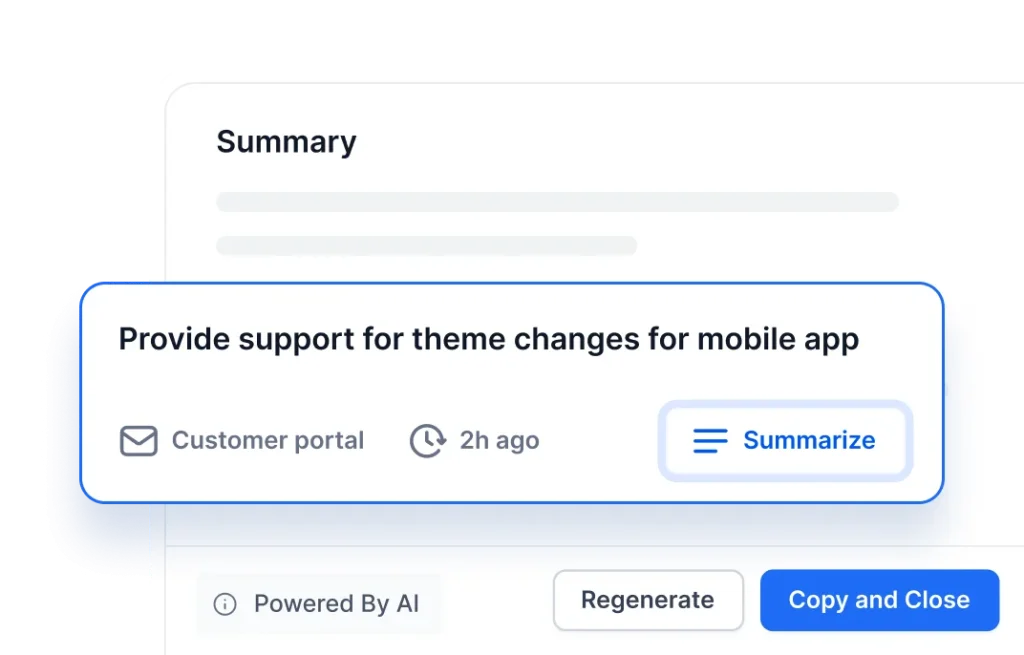1024x655 pixels.
Task: Click the second summary placeholder line
Action: pos(426,245)
